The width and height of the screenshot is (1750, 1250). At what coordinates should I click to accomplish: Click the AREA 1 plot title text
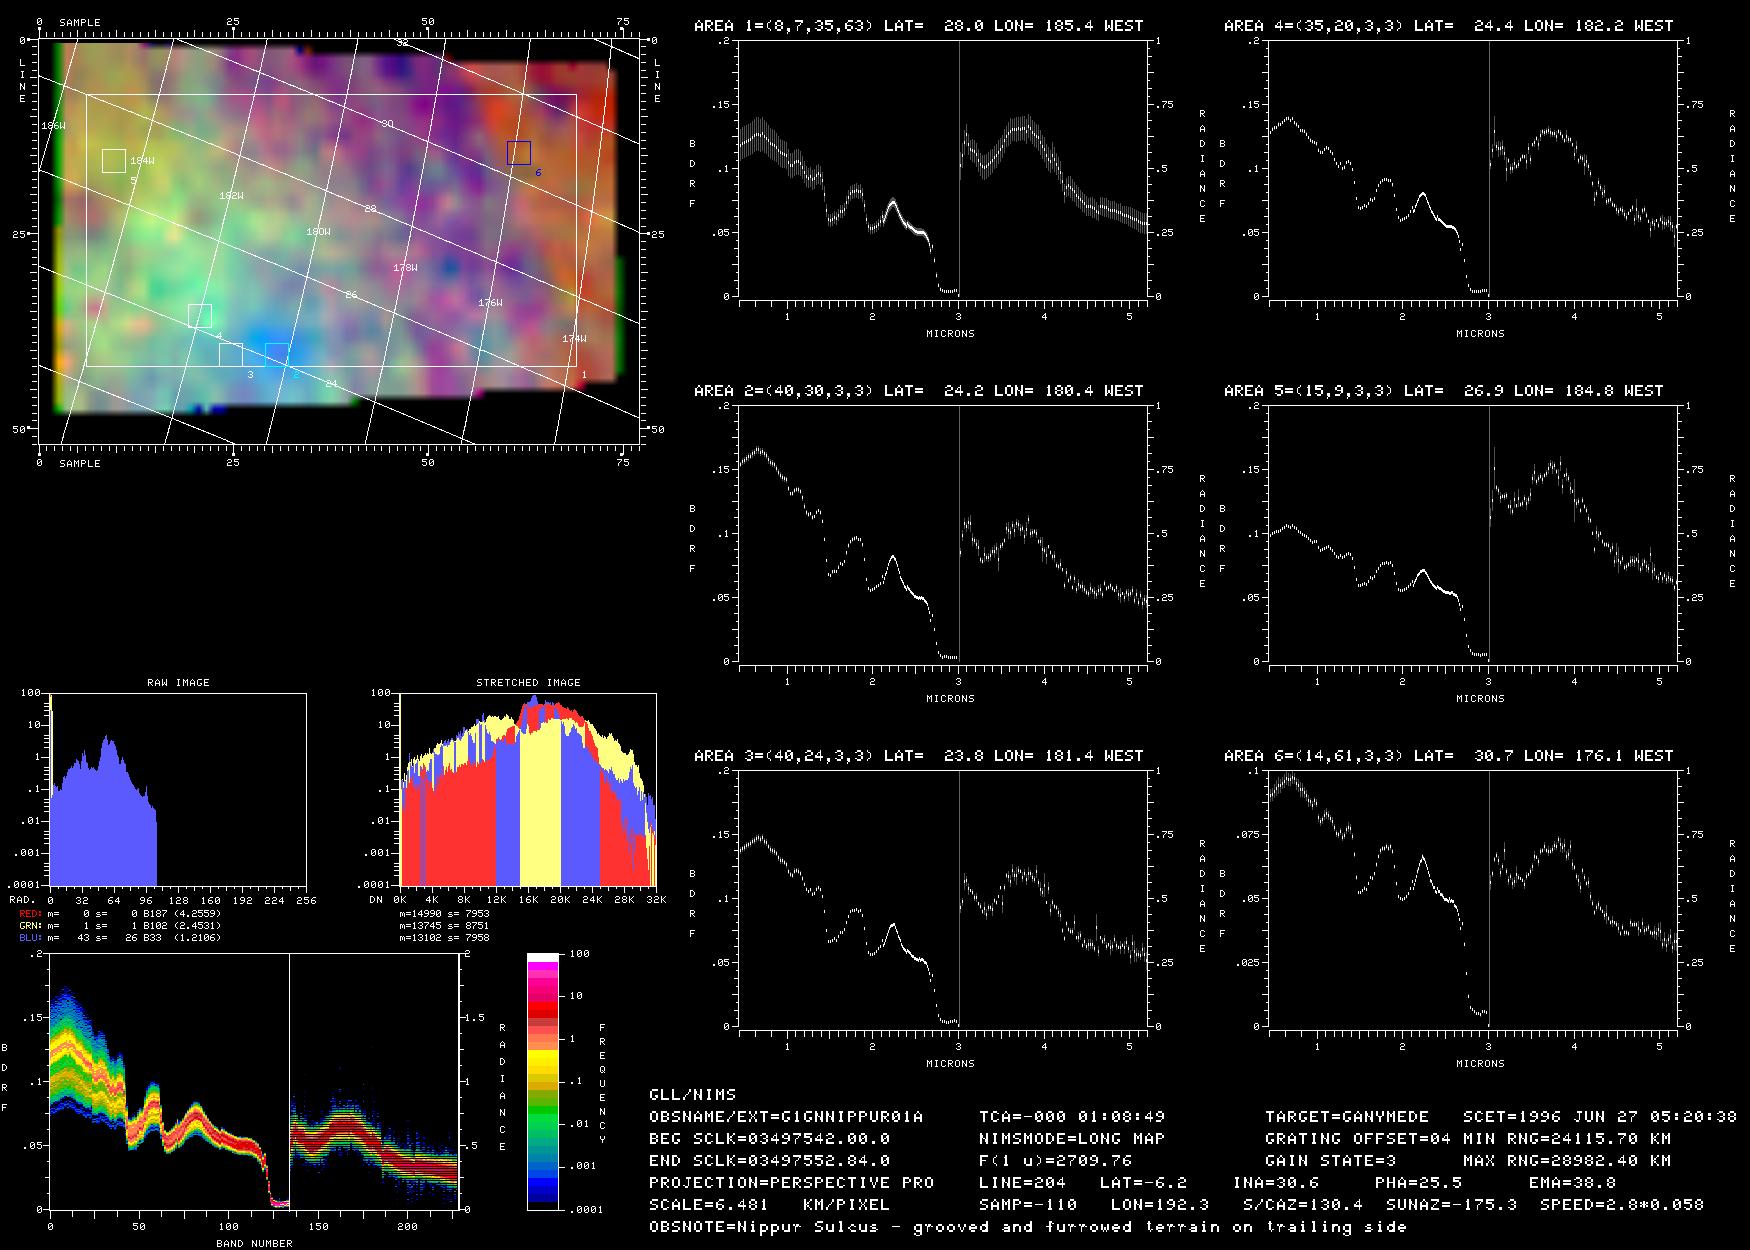pyautogui.click(x=918, y=26)
